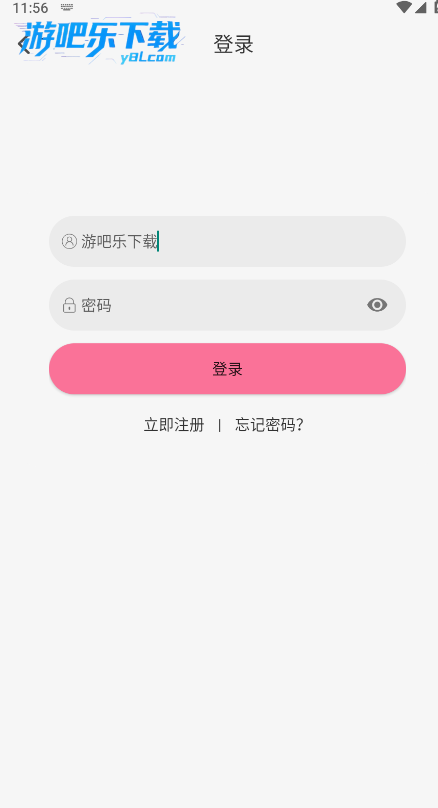
Task: Open the 忘记密码? link
Action: [269, 425]
